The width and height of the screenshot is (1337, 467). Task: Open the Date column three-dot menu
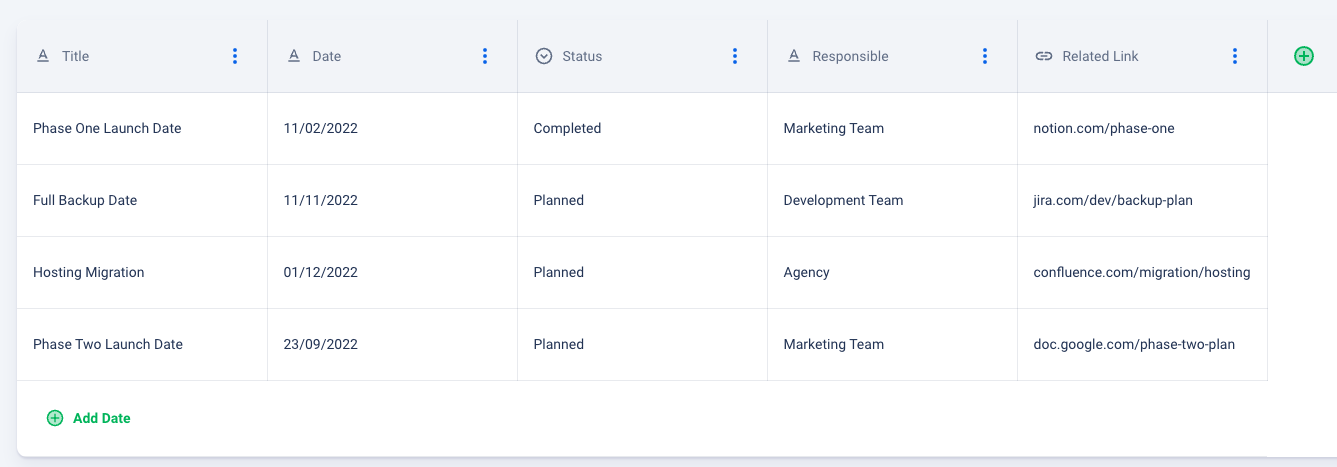485,56
